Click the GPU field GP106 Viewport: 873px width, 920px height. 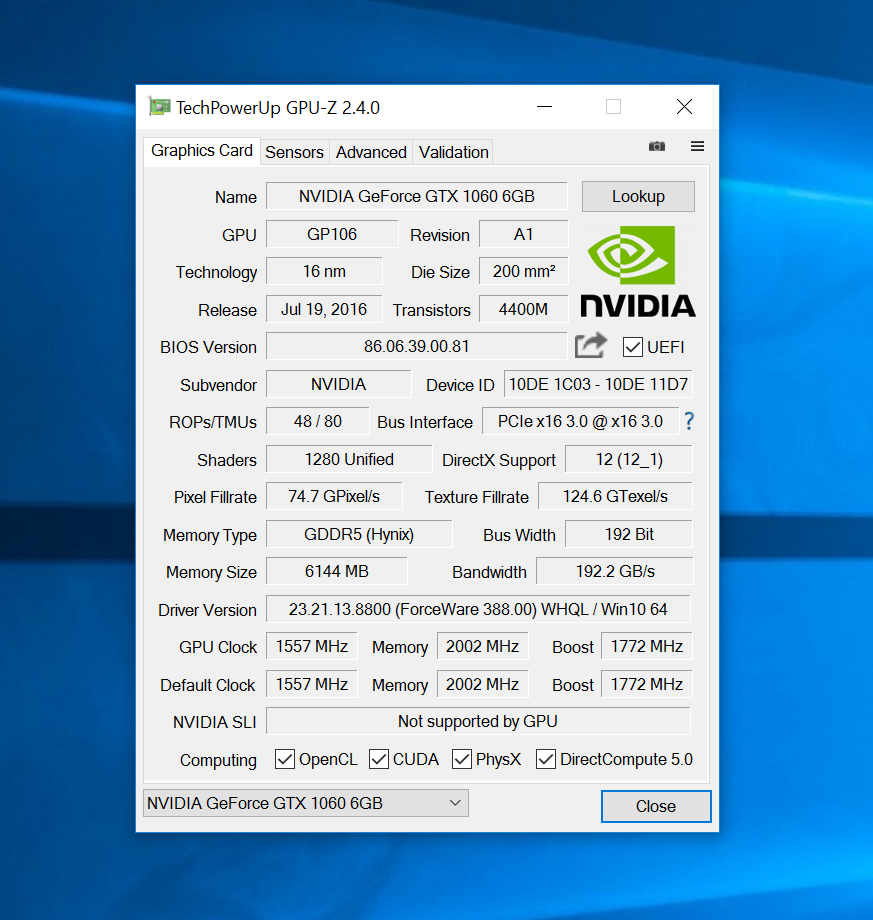tap(332, 234)
